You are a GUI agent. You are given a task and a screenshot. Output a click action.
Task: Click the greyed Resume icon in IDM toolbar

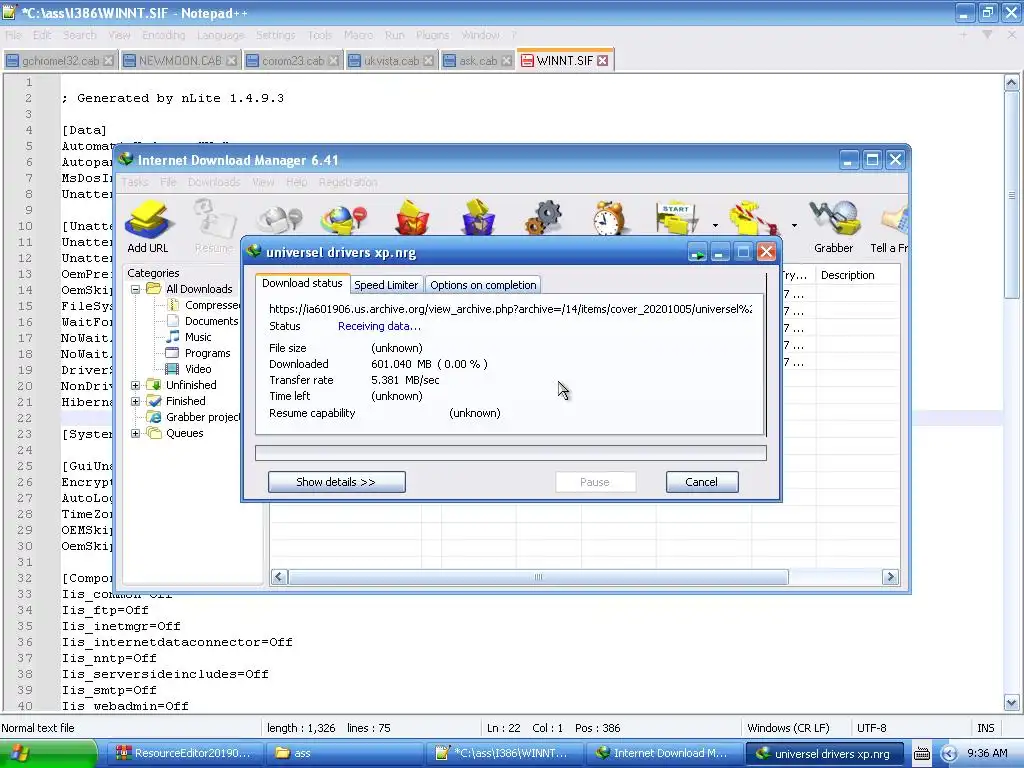(214, 226)
